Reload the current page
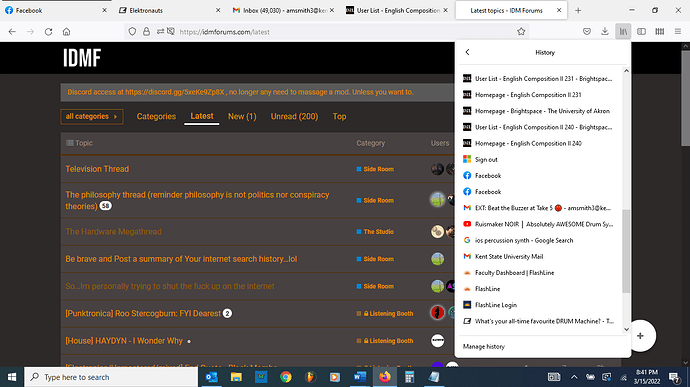This screenshot has height=387, width=690. pos(48,32)
